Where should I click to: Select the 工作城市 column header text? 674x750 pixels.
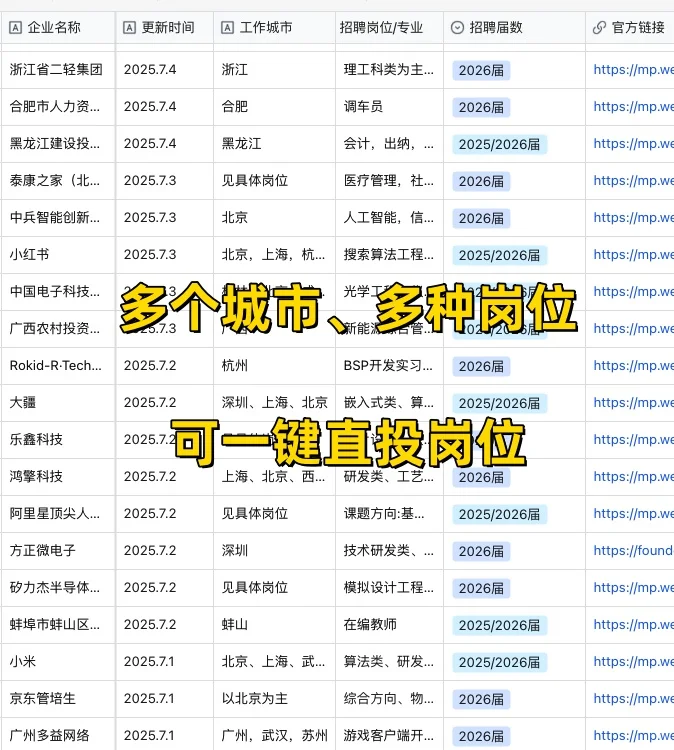[266, 28]
